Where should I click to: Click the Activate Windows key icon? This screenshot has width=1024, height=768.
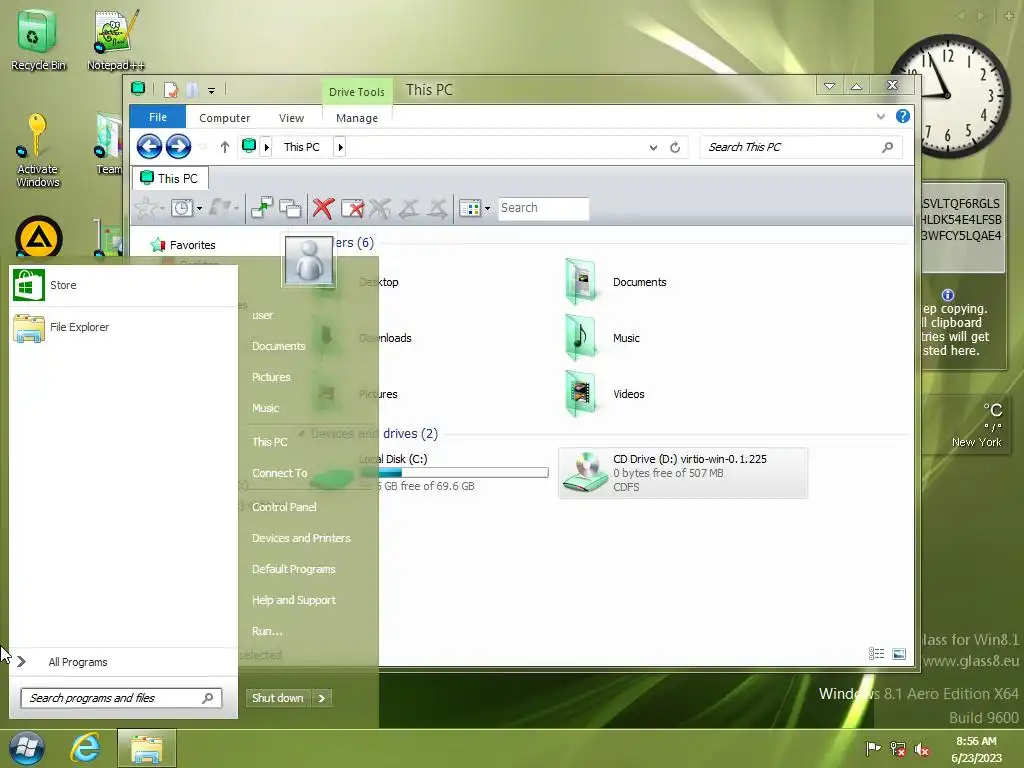pyautogui.click(x=37, y=151)
